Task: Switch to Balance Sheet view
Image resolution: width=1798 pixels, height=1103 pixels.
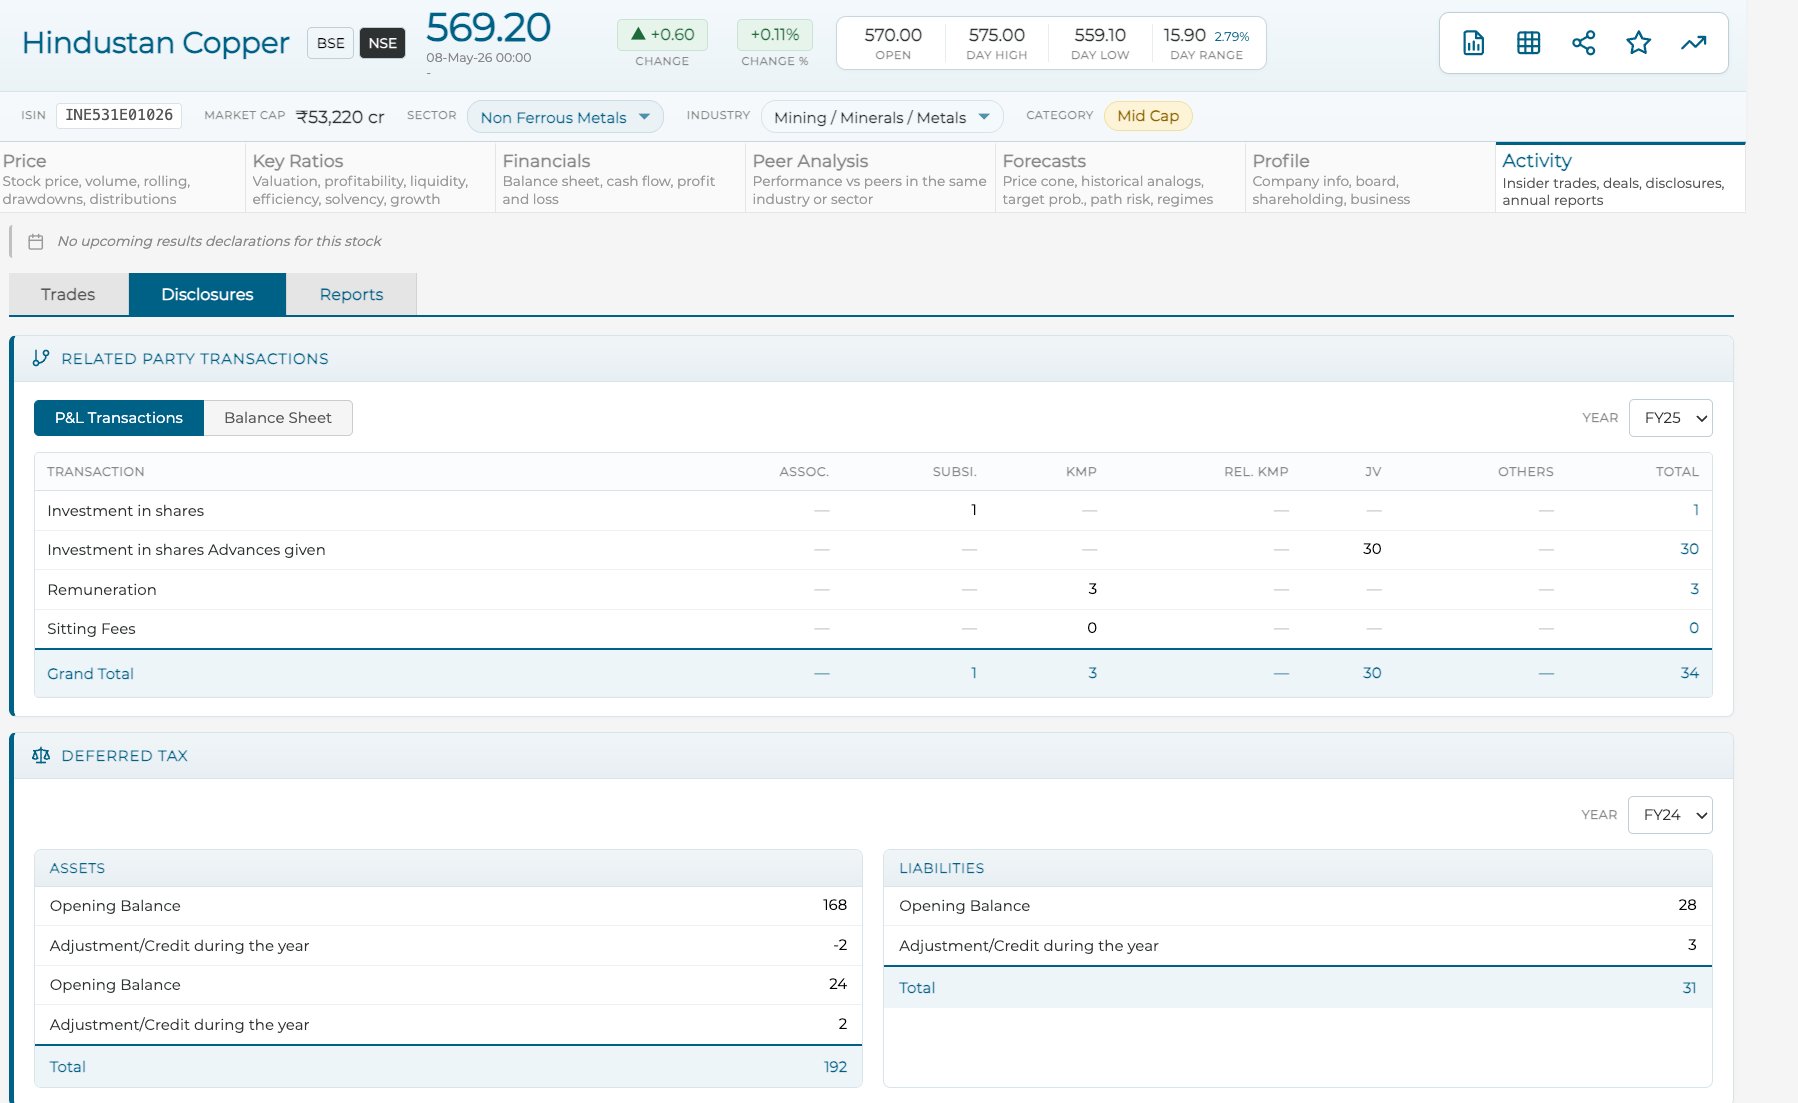Action: pyautogui.click(x=278, y=418)
